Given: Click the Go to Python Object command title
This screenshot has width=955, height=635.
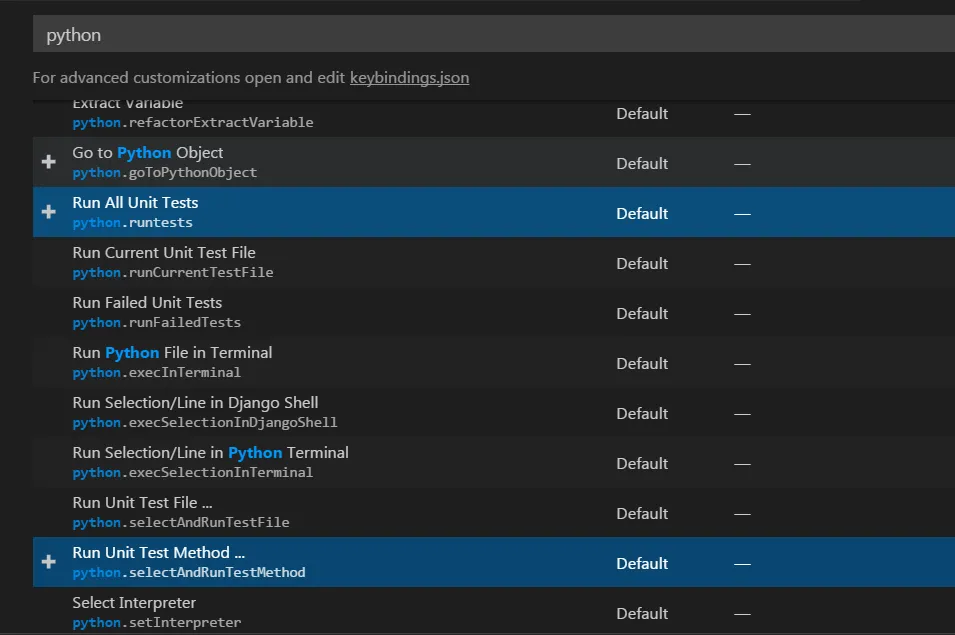Looking at the screenshot, I should (148, 153).
